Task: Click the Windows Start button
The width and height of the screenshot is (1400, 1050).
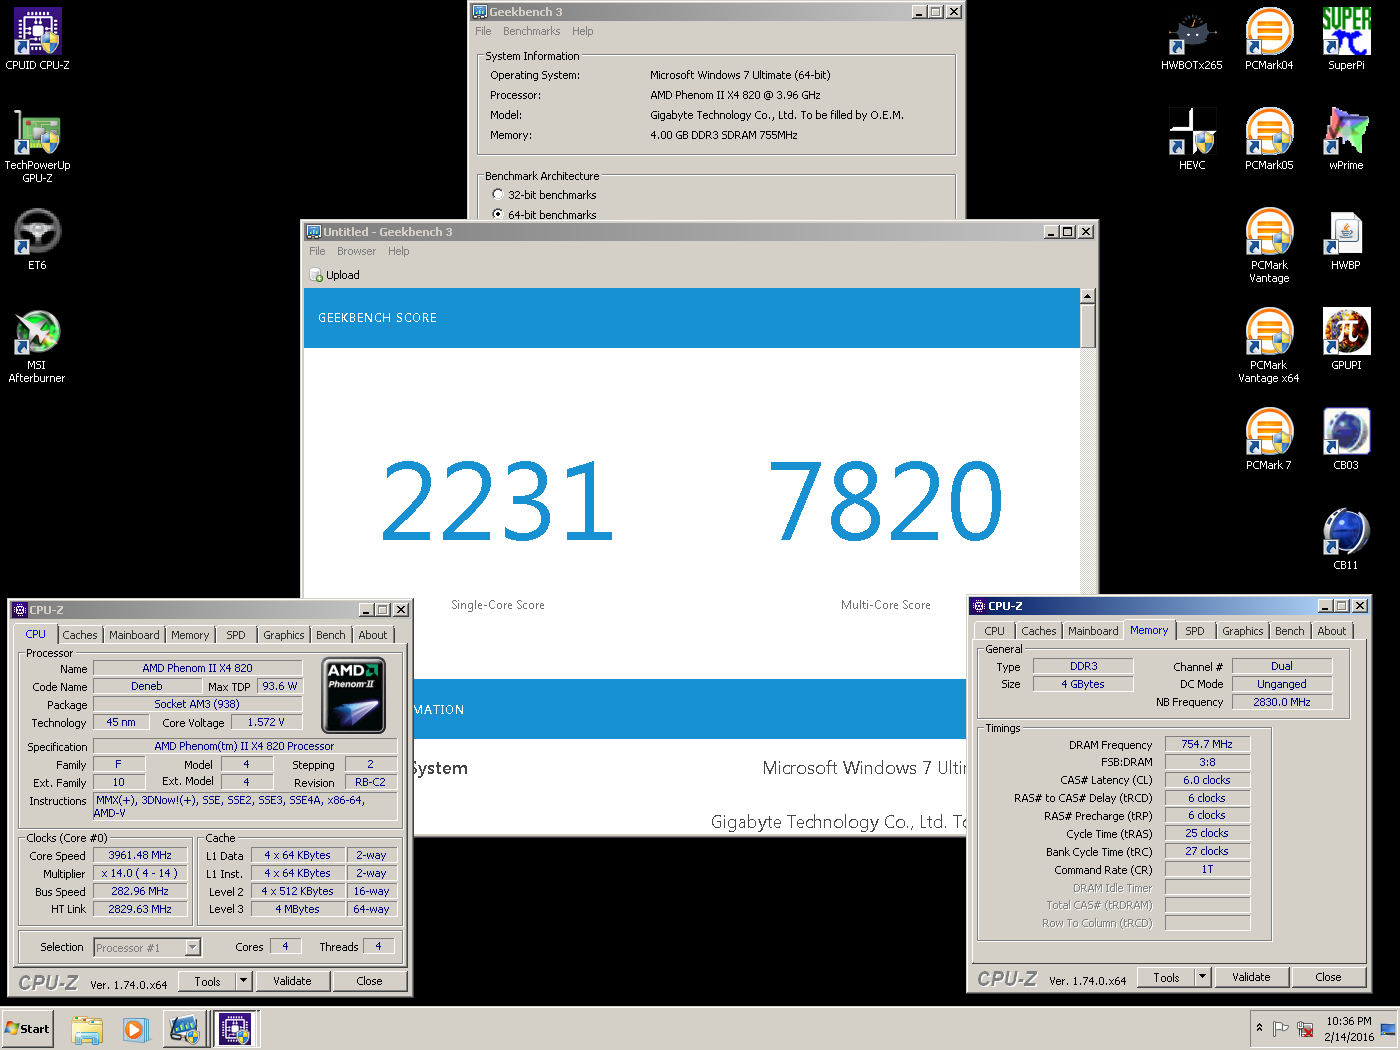Action: tap(27, 1029)
